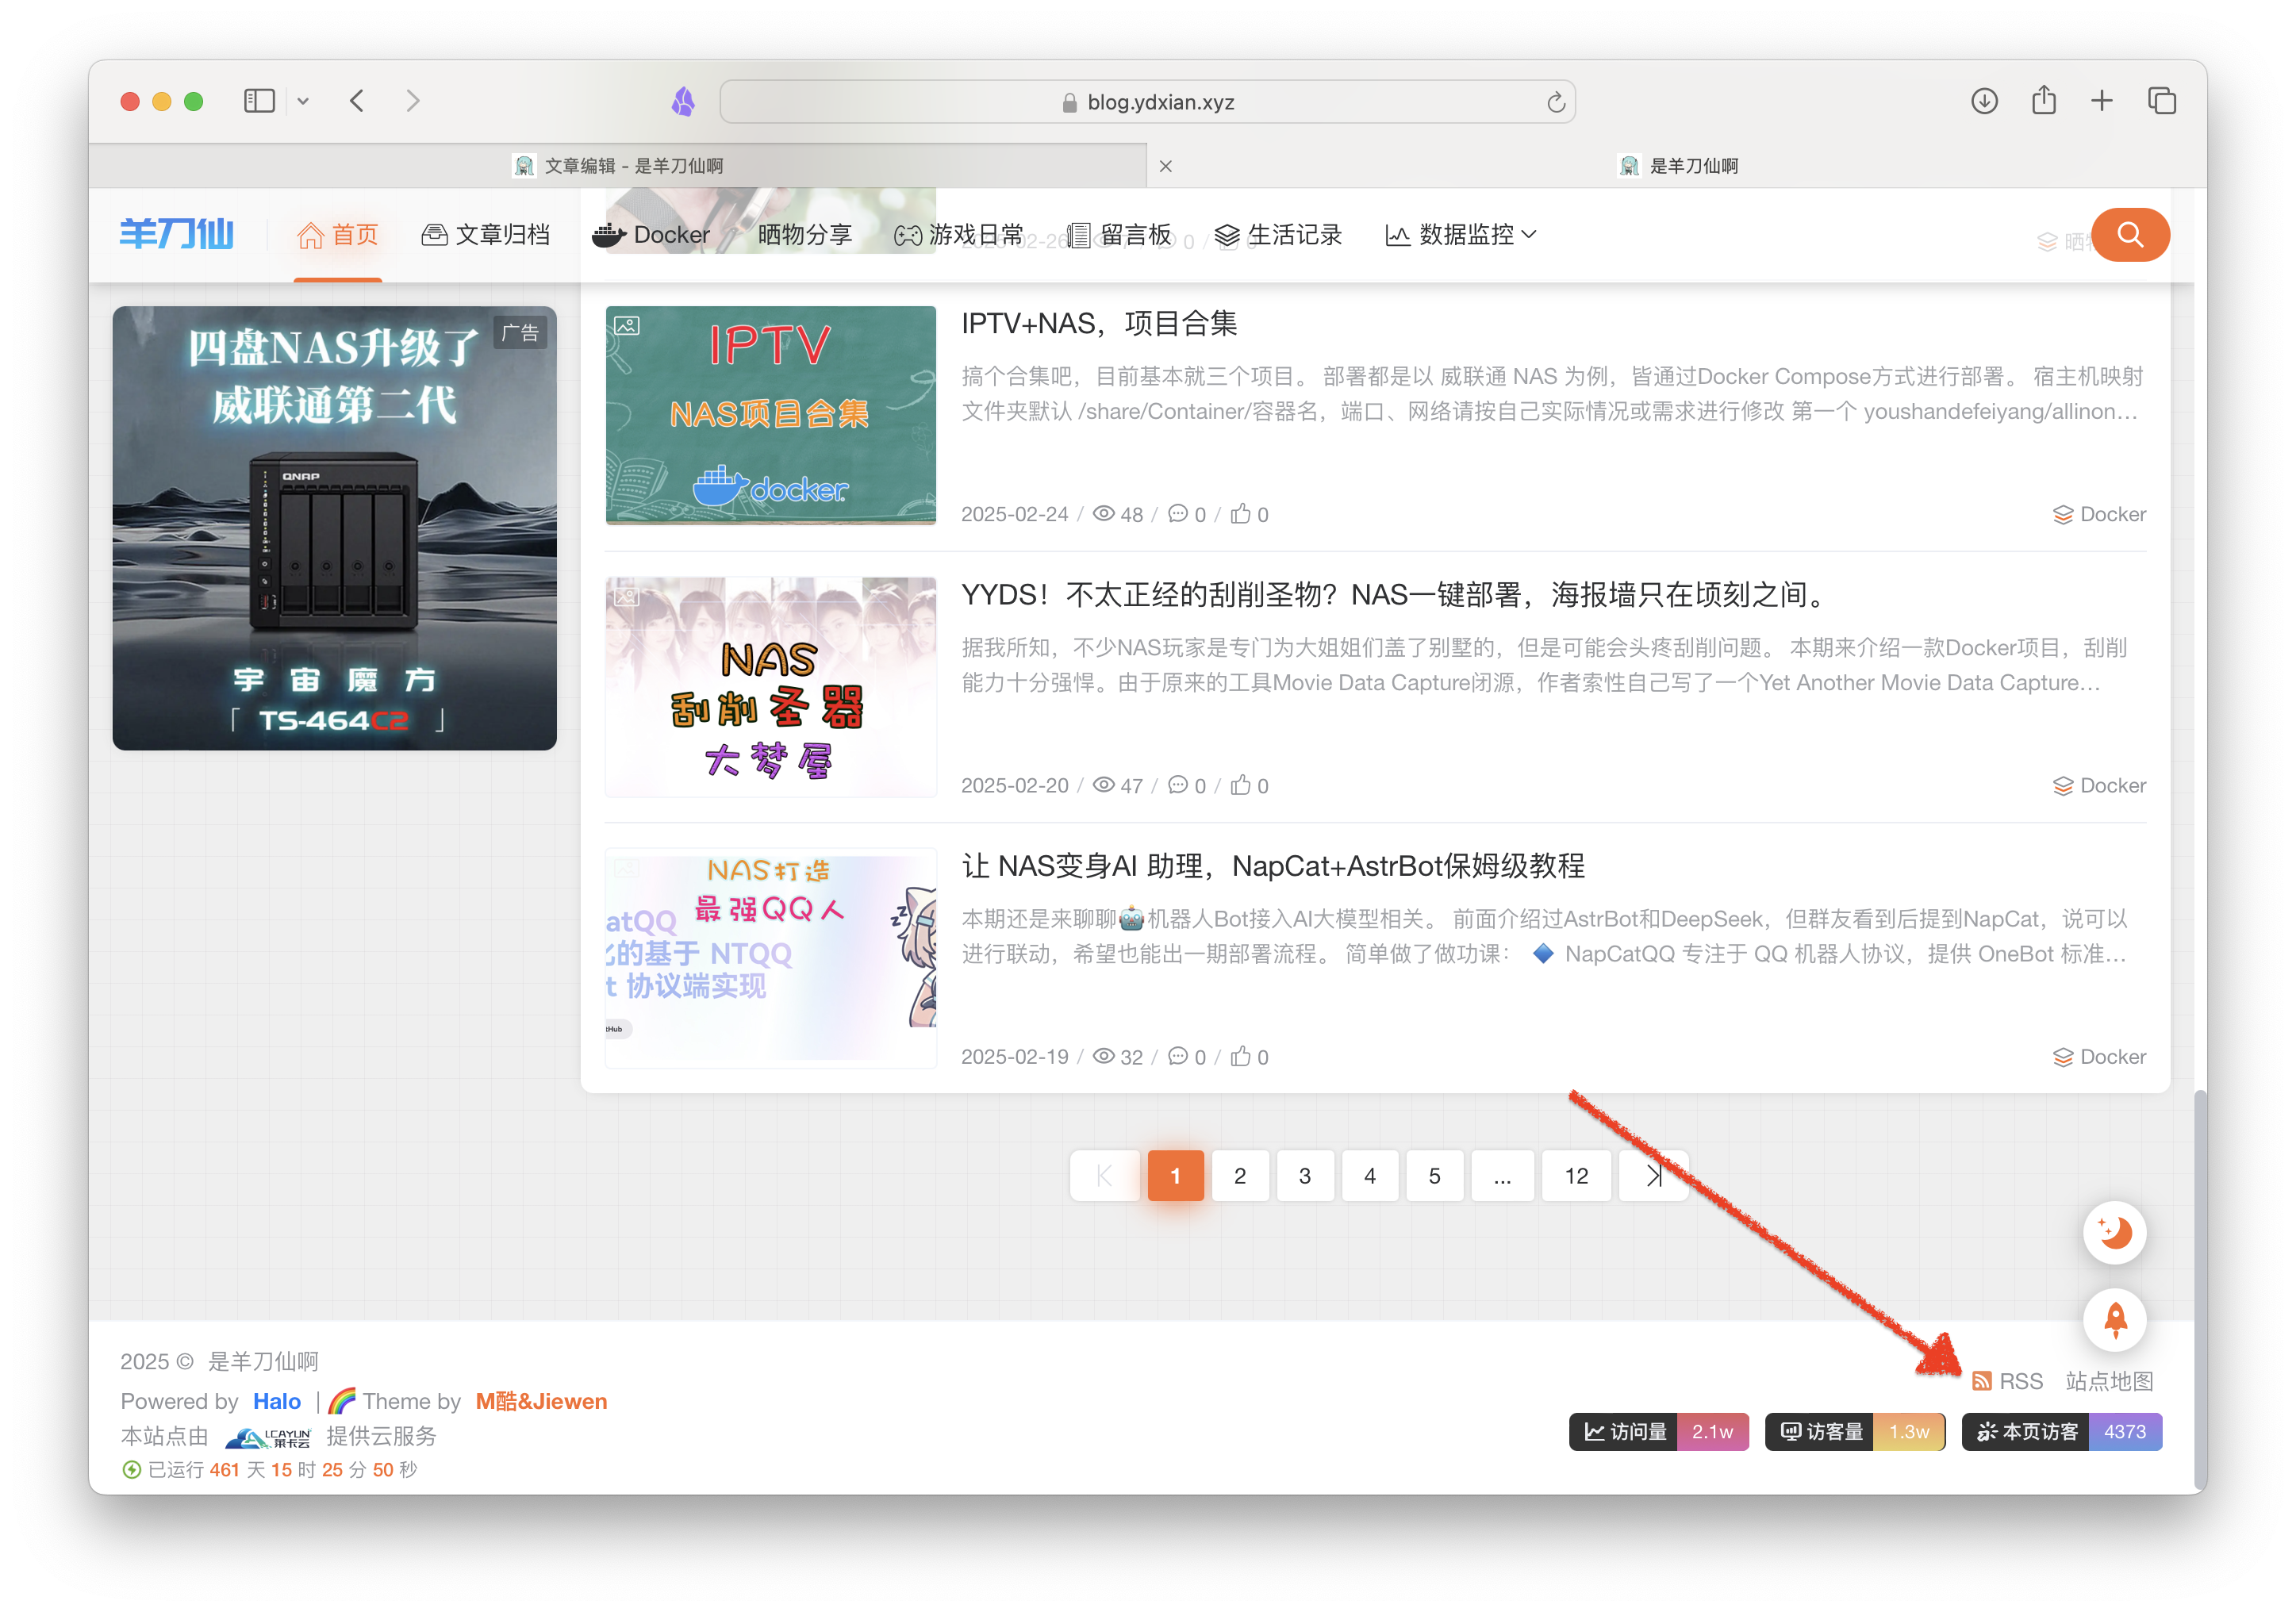Image resolution: width=2296 pixels, height=1612 pixels.
Task: Open a new tab with the plus icon
Action: pos(2101,101)
